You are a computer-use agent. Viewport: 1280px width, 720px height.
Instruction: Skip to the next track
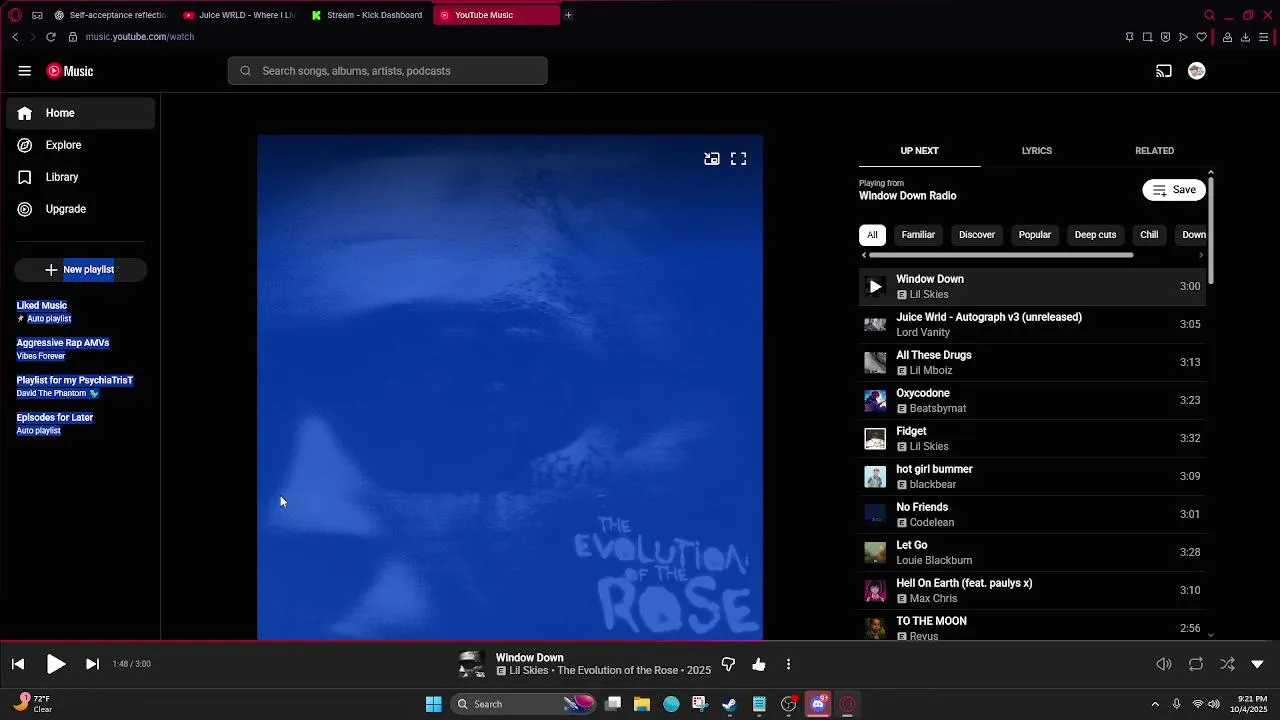point(92,664)
